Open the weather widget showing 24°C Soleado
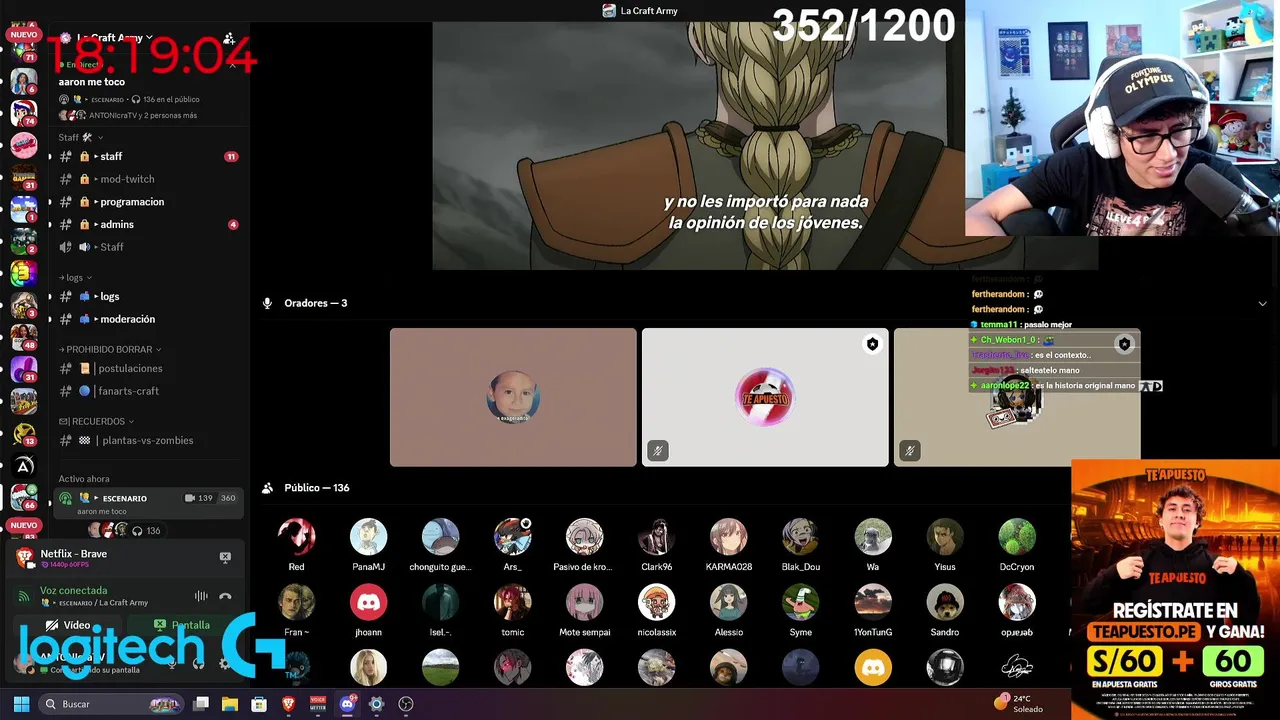Screen dimensions: 1280x720 point(1019,703)
